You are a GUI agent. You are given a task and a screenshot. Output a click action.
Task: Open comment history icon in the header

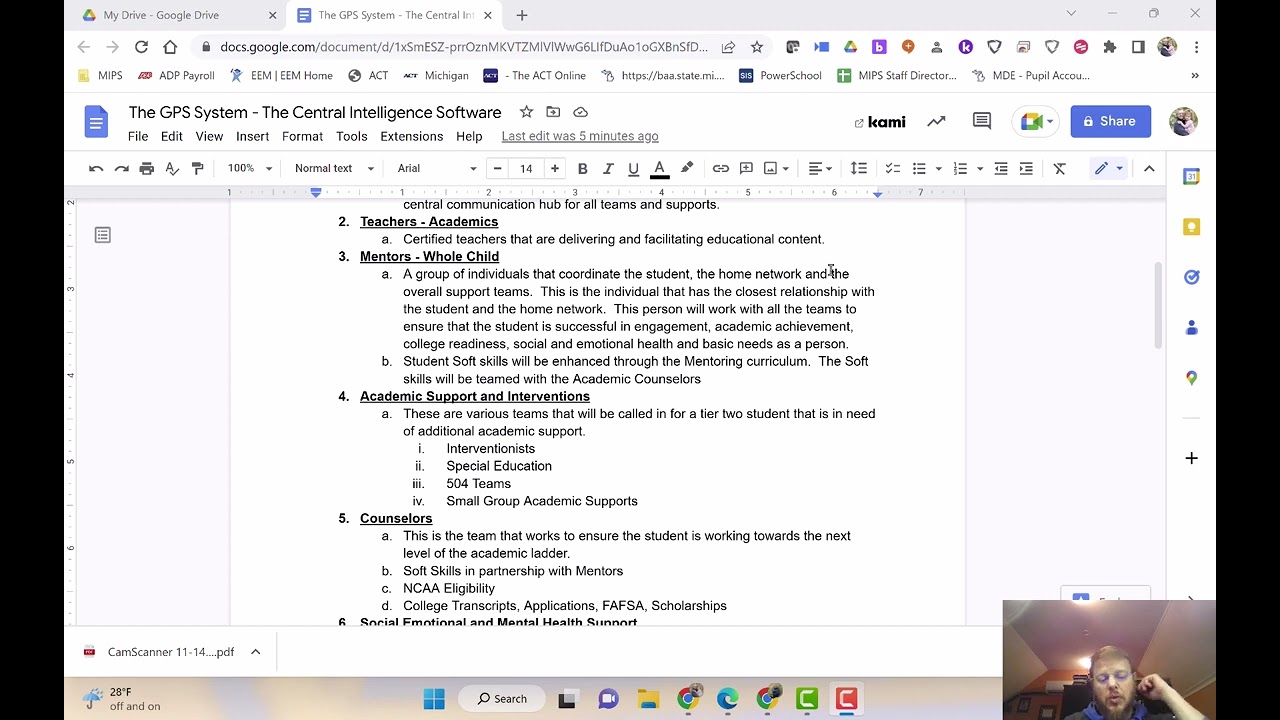(x=981, y=121)
